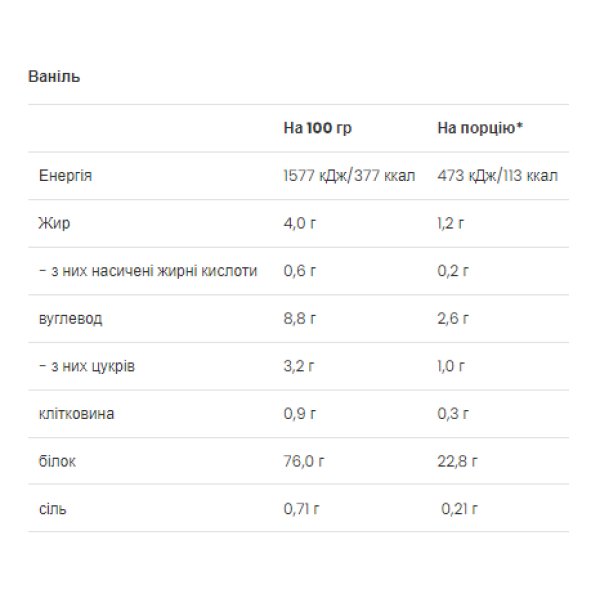Select the На порцію* column header
The width and height of the screenshot is (600, 600).
coord(480,129)
